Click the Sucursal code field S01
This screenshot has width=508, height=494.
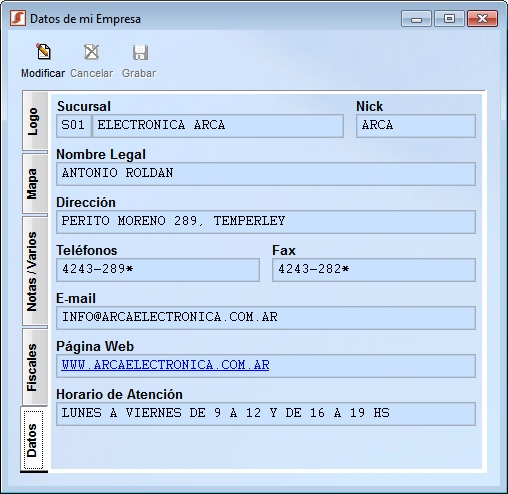click(74, 126)
